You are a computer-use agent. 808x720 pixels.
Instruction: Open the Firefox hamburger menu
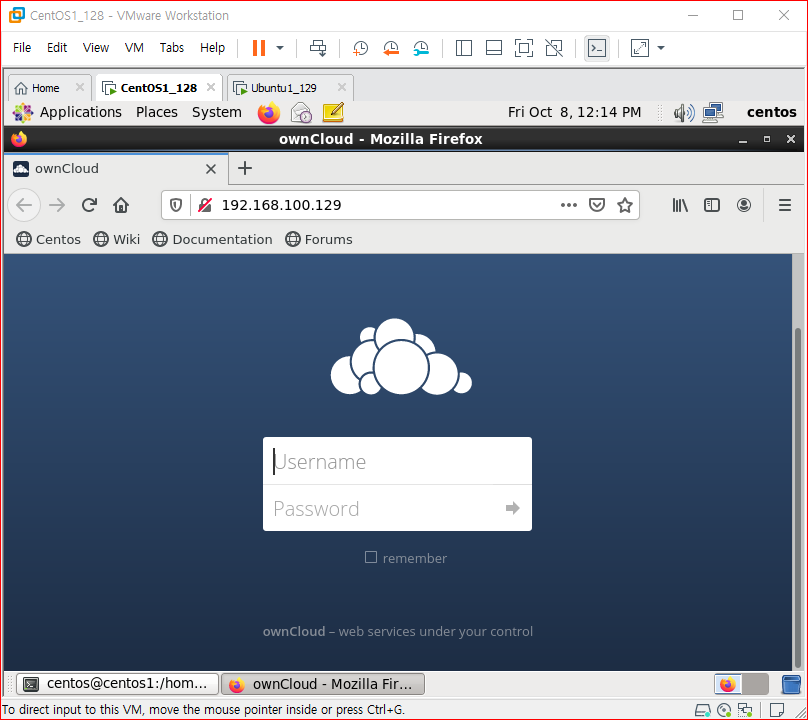[785, 205]
